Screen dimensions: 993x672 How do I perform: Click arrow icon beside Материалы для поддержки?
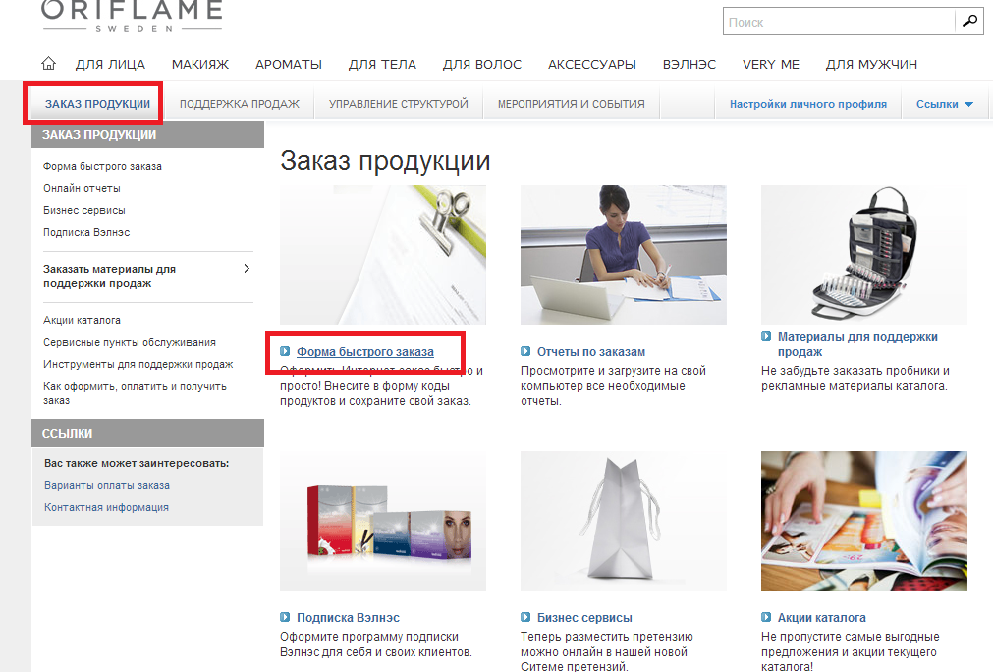point(766,336)
